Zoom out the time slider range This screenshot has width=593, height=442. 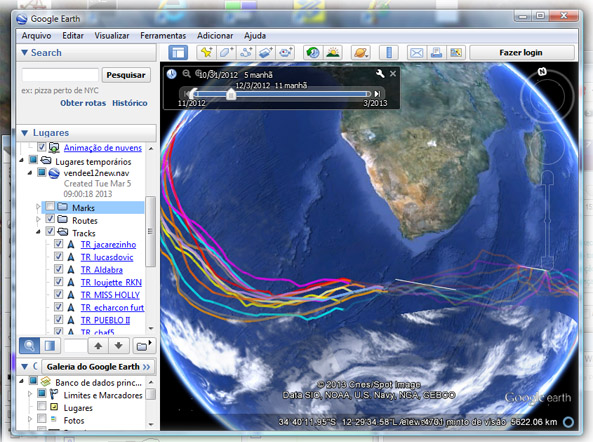(186, 74)
